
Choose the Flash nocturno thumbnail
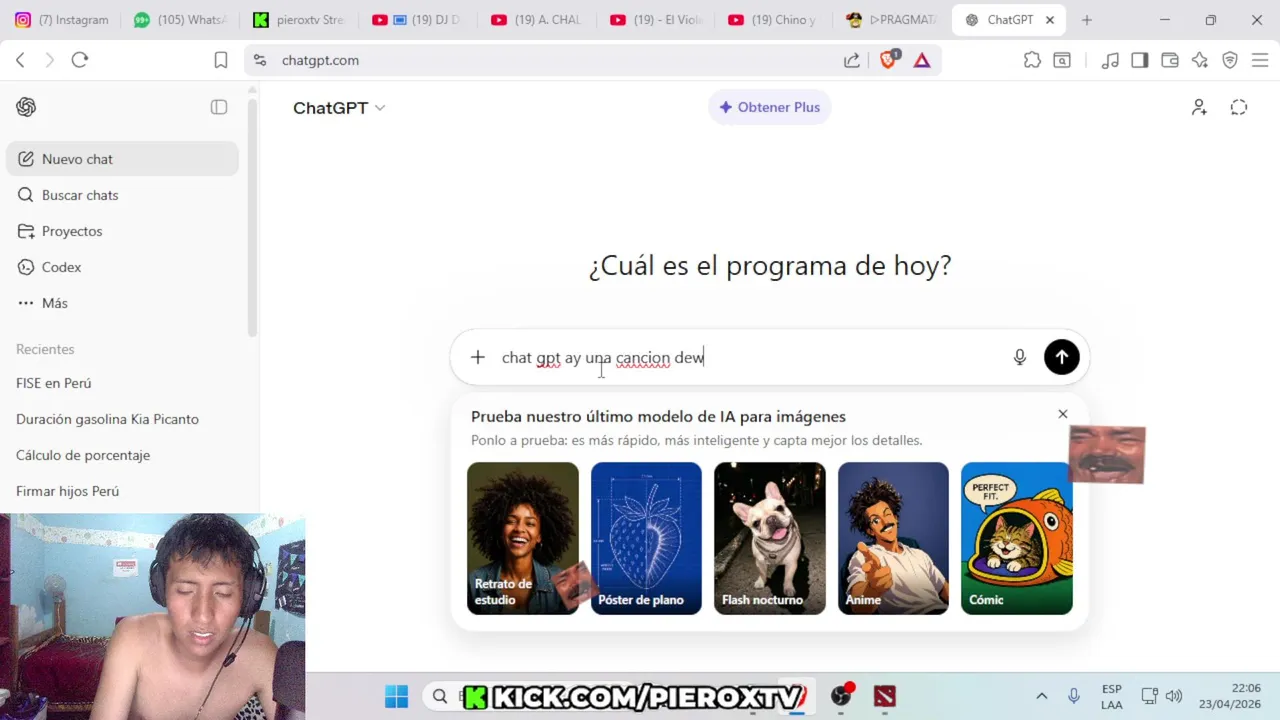(x=770, y=538)
